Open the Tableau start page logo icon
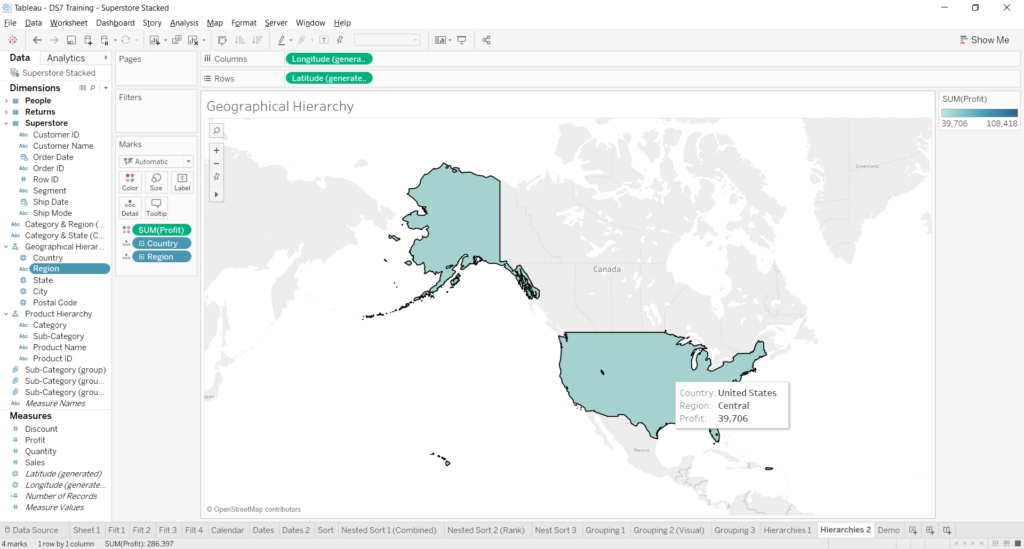The image size is (1024, 549). click(x=12, y=40)
